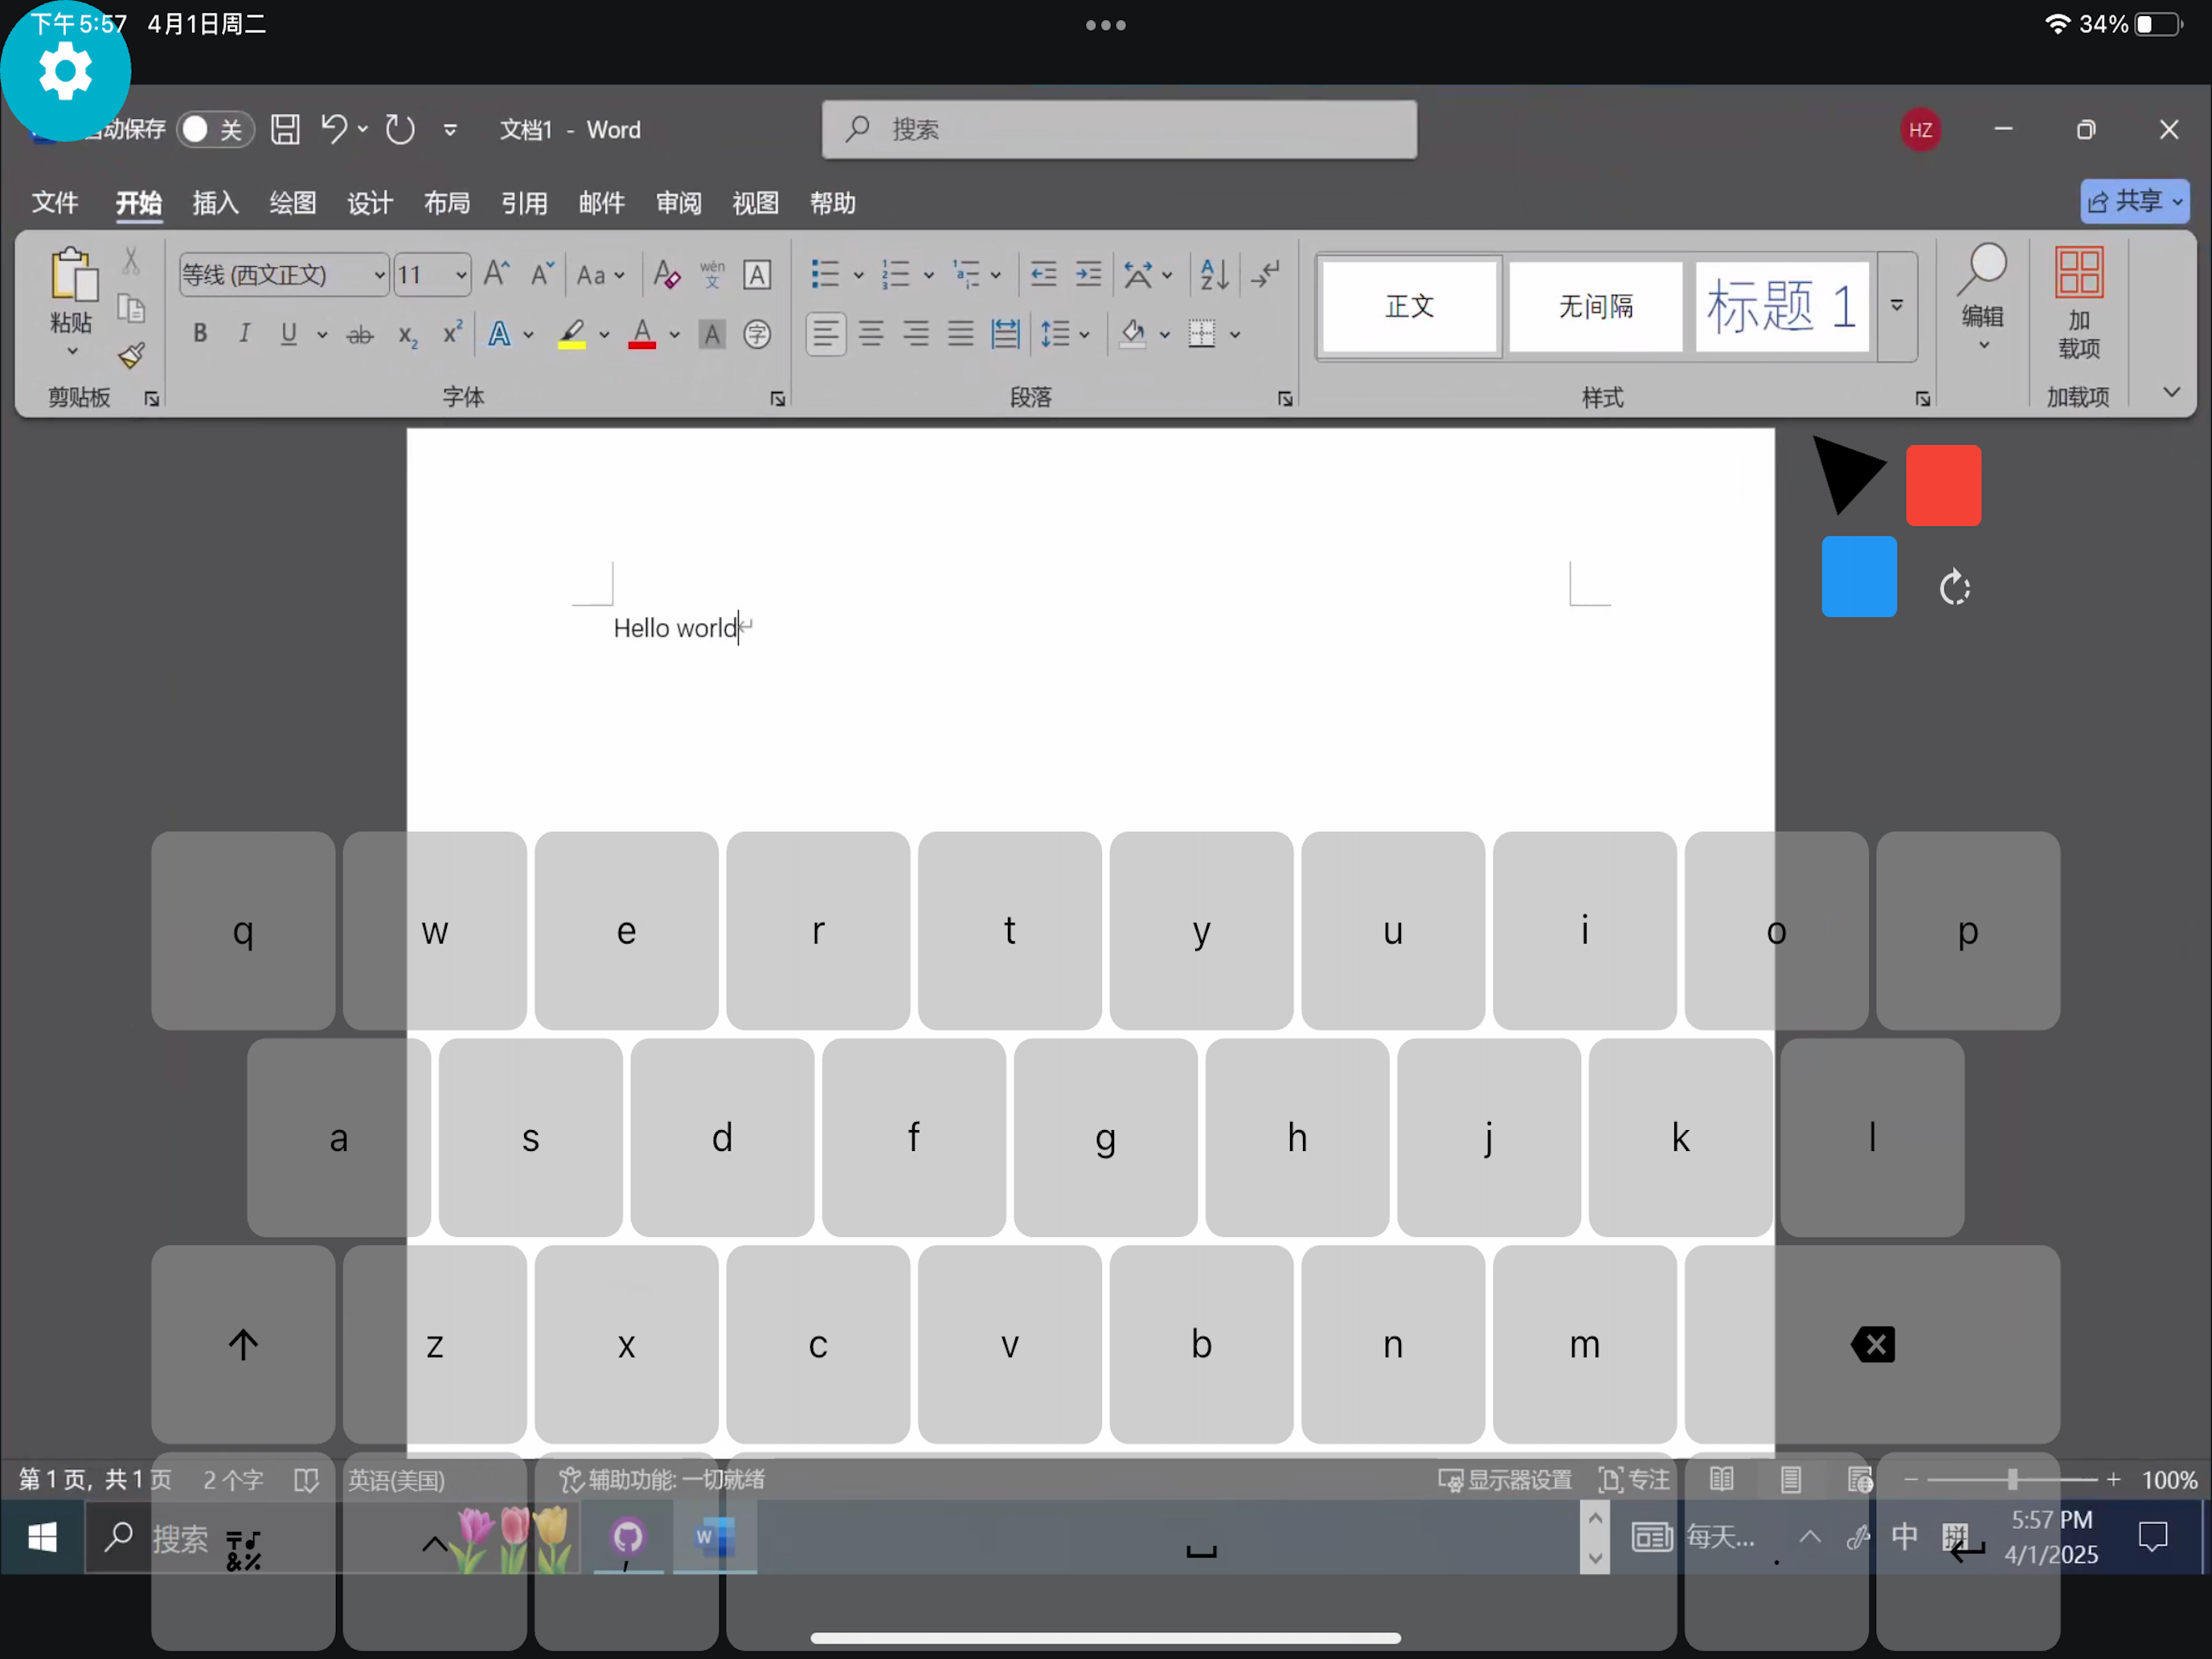Open the Change Case (Aa) dropdown

tap(600, 275)
